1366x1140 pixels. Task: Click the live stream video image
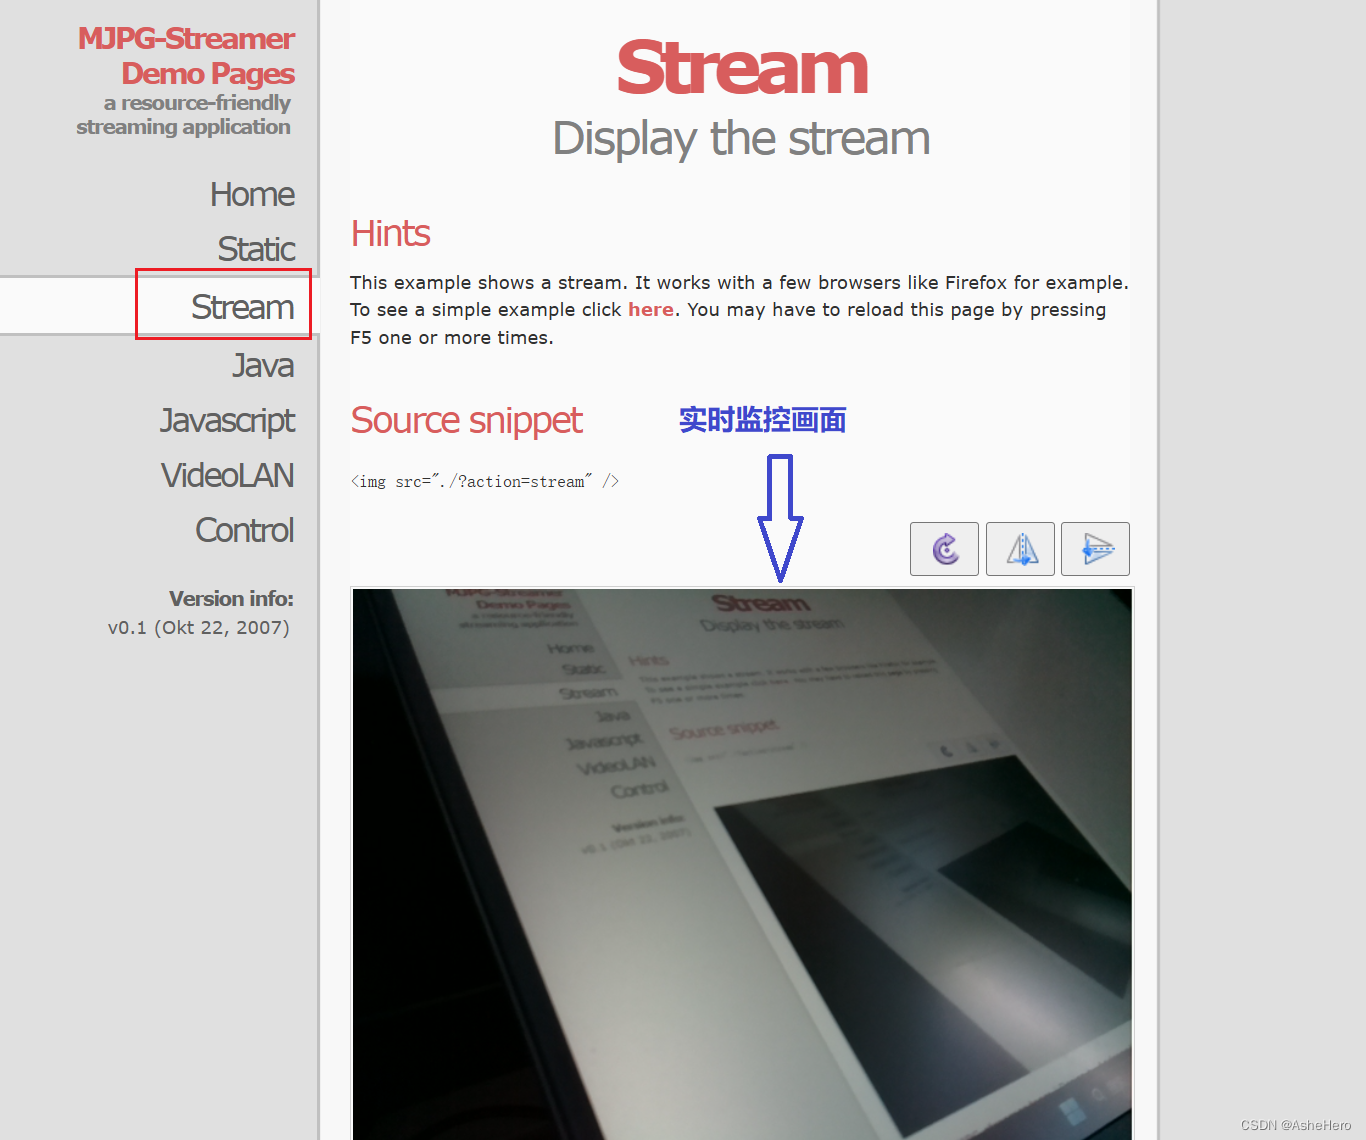[742, 864]
